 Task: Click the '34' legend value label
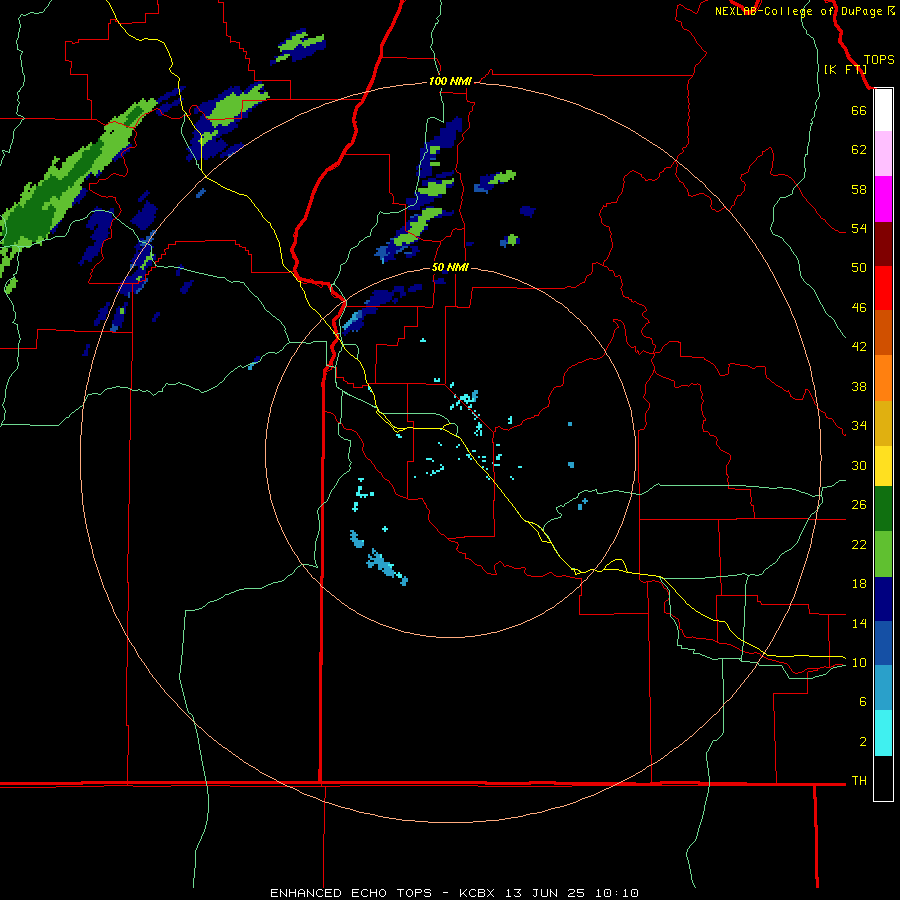coord(859,426)
